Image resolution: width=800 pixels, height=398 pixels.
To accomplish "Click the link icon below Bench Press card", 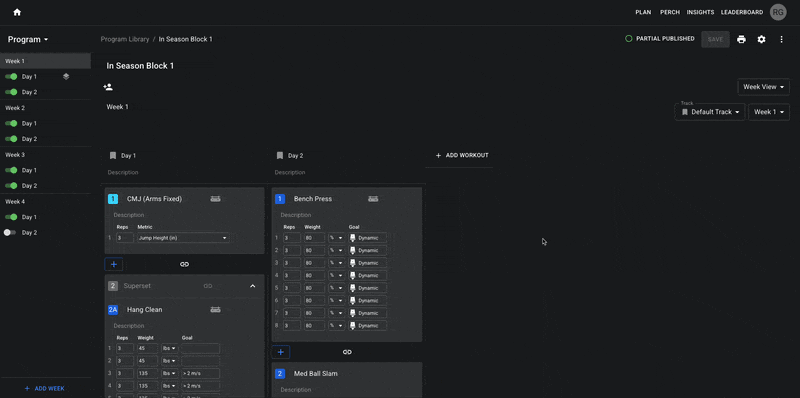I will pyautogui.click(x=347, y=352).
